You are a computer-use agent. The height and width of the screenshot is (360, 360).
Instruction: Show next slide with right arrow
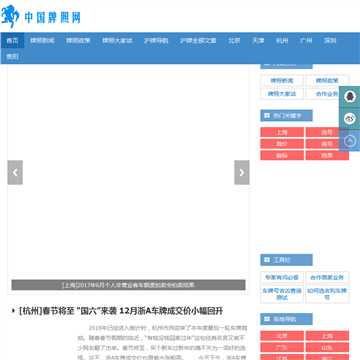click(242, 172)
